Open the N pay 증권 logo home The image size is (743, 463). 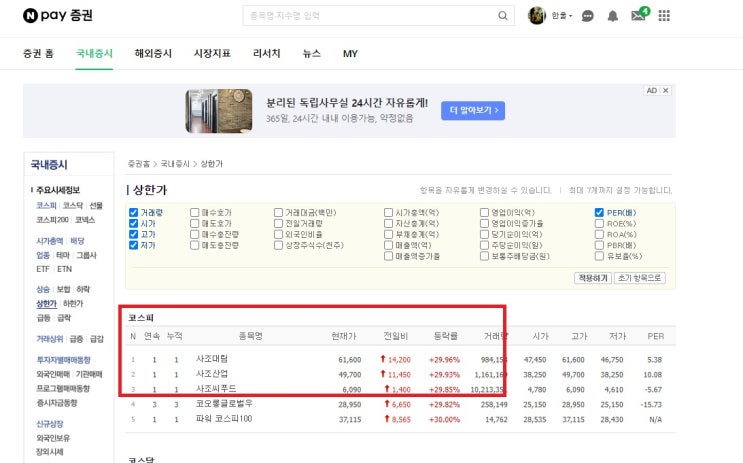pos(57,15)
